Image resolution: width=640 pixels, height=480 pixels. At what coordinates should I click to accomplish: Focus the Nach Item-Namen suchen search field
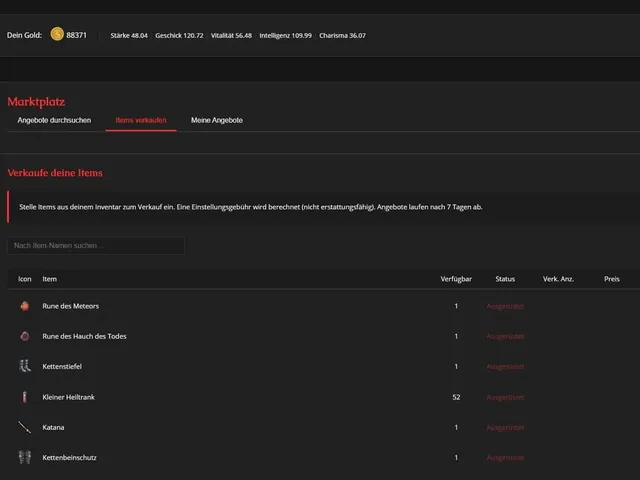coord(96,246)
